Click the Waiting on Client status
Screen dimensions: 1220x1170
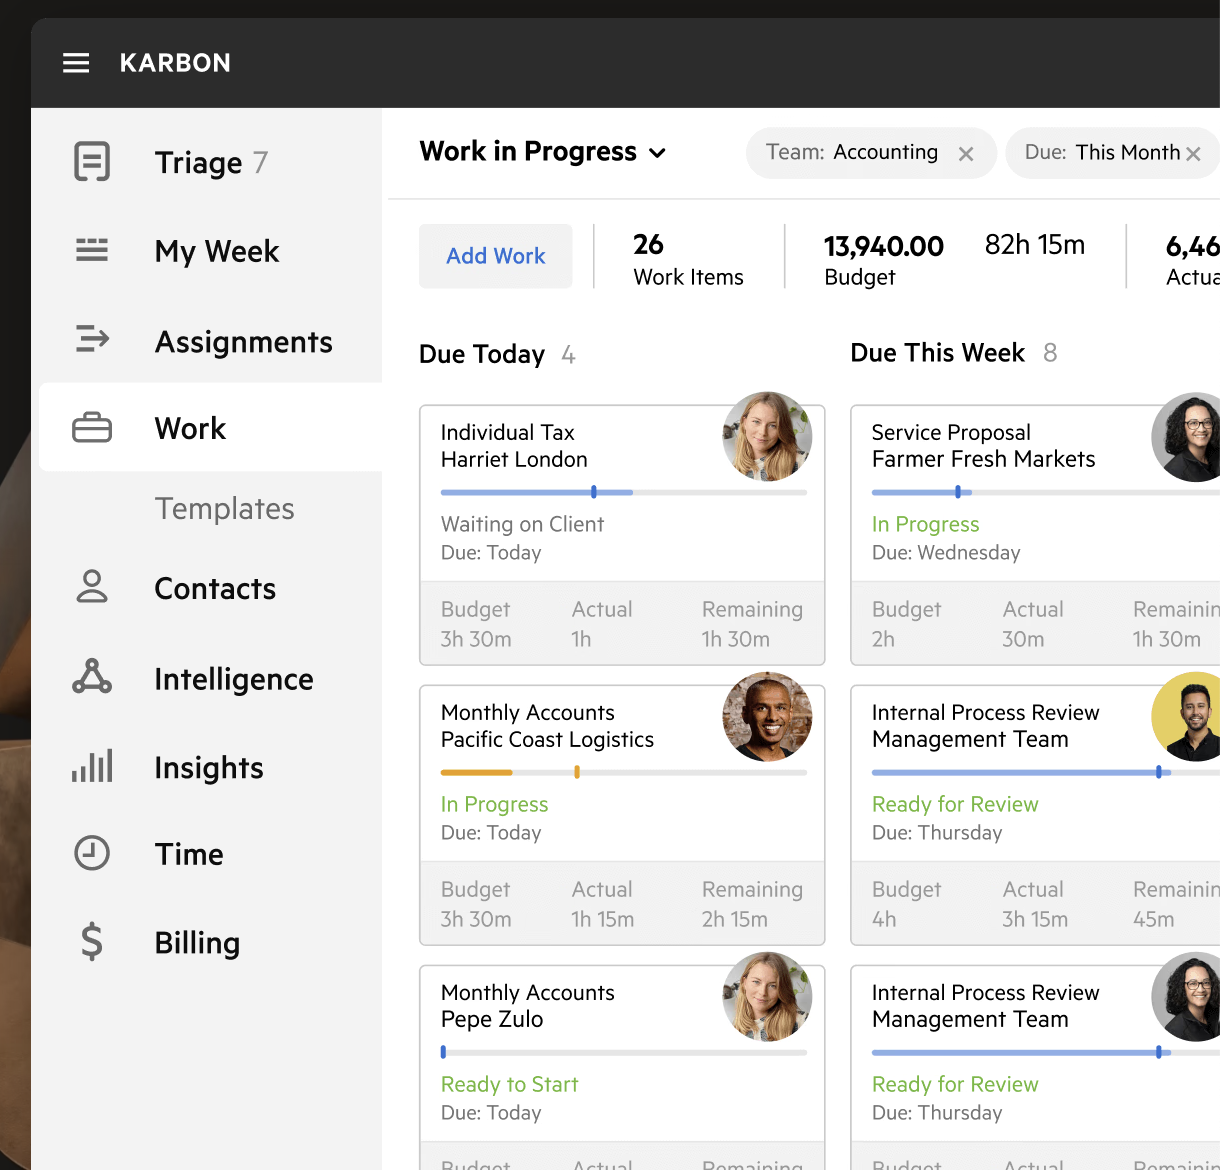click(522, 524)
